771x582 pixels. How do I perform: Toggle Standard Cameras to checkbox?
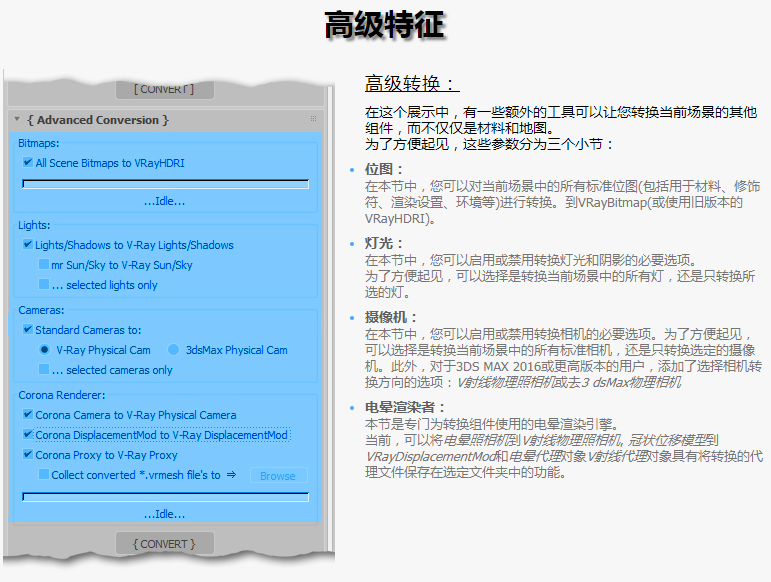click(x=28, y=329)
